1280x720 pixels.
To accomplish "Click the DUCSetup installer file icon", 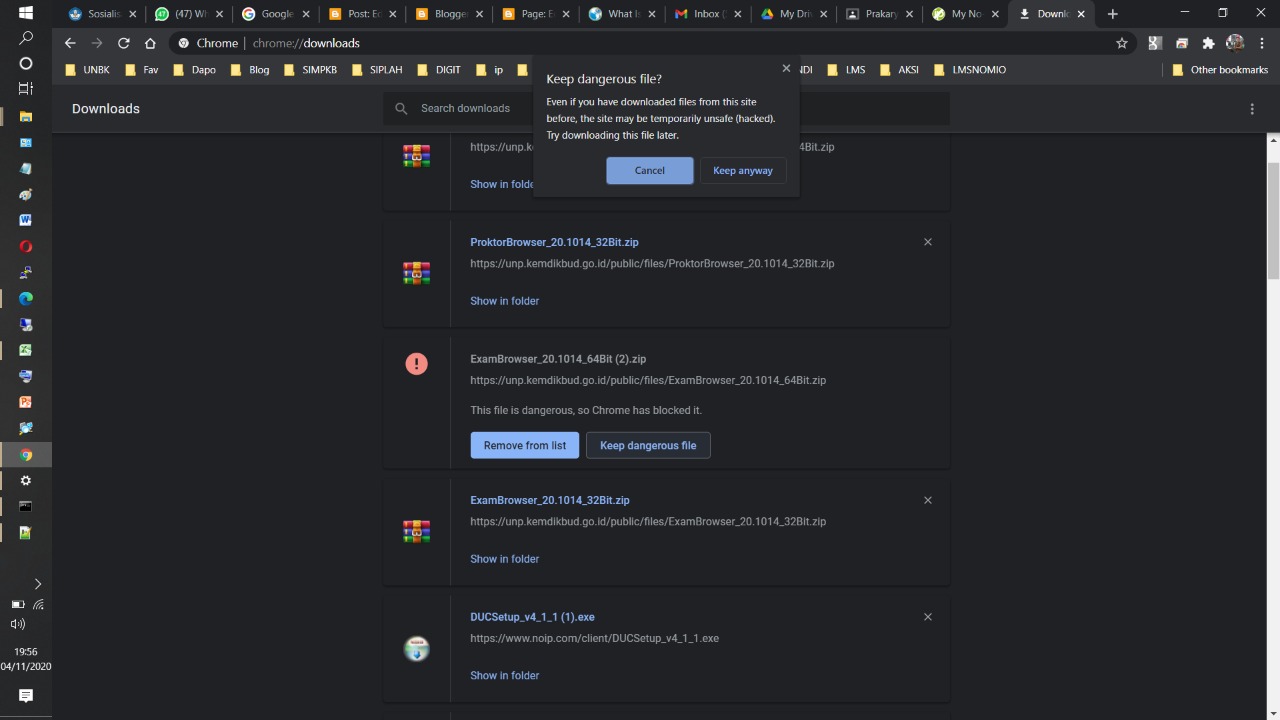I will point(417,649).
